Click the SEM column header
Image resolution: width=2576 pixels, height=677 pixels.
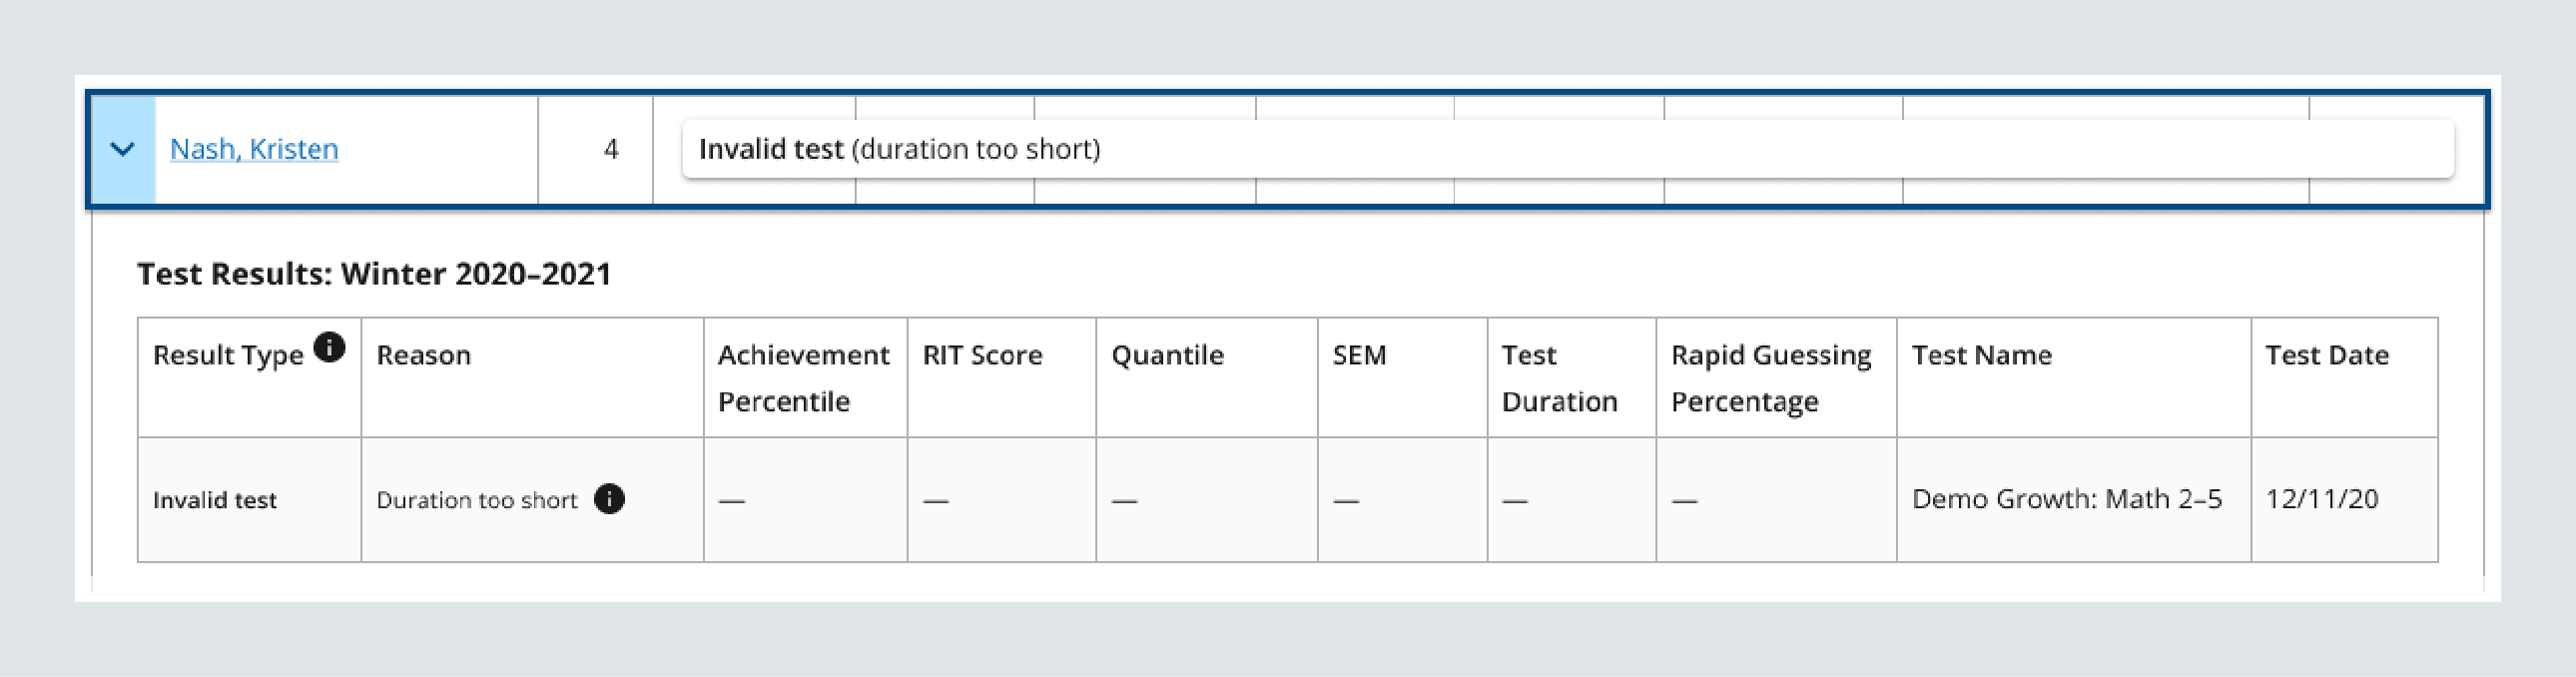(x=1359, y=356)
